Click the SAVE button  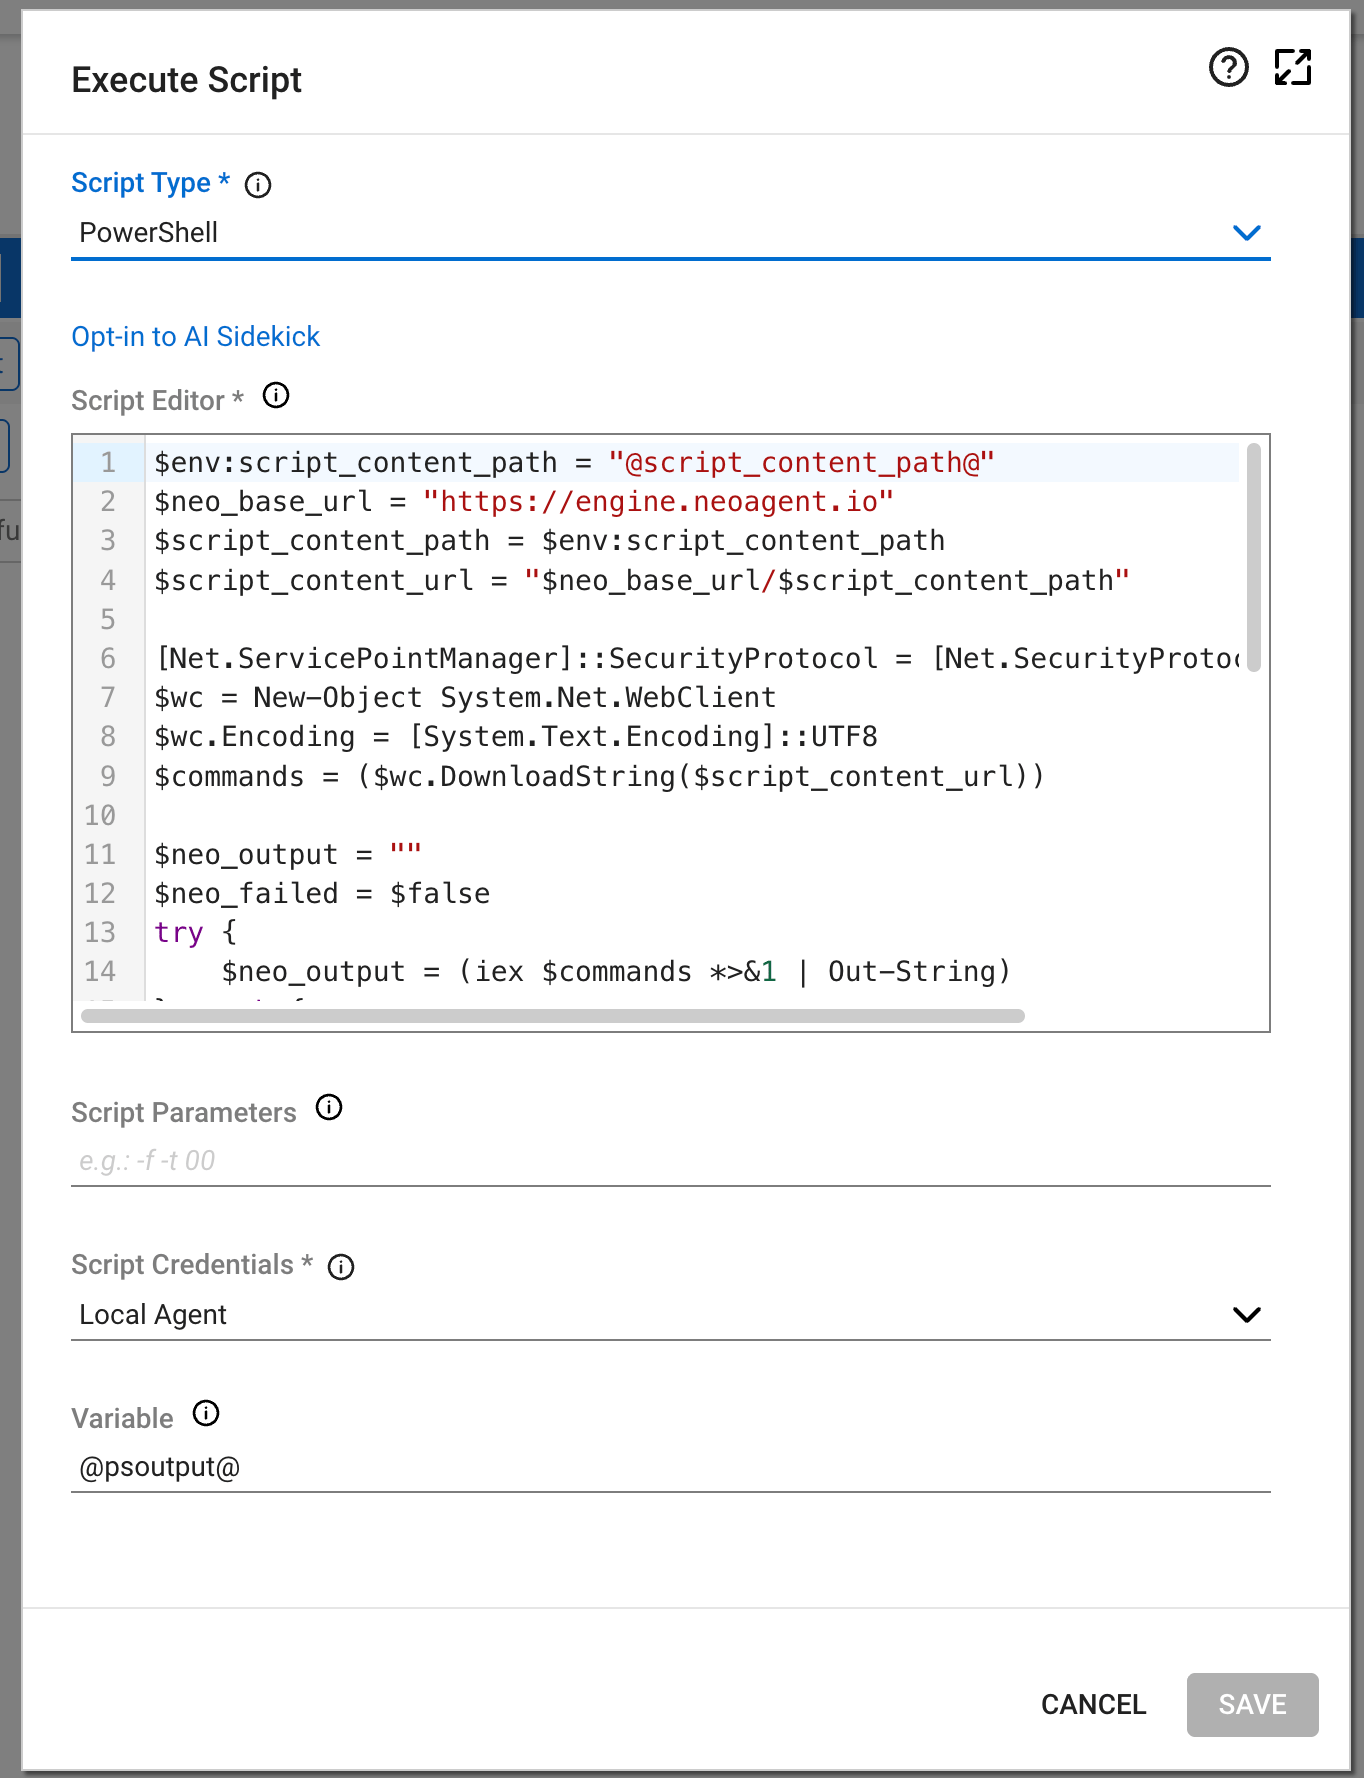pos(1252,1704)
